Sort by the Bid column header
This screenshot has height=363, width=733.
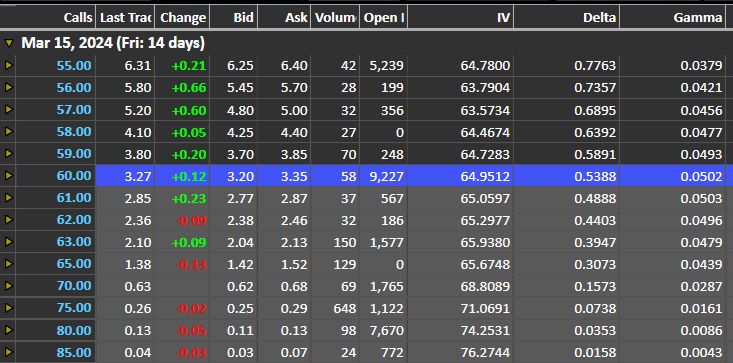coord(234,17)
